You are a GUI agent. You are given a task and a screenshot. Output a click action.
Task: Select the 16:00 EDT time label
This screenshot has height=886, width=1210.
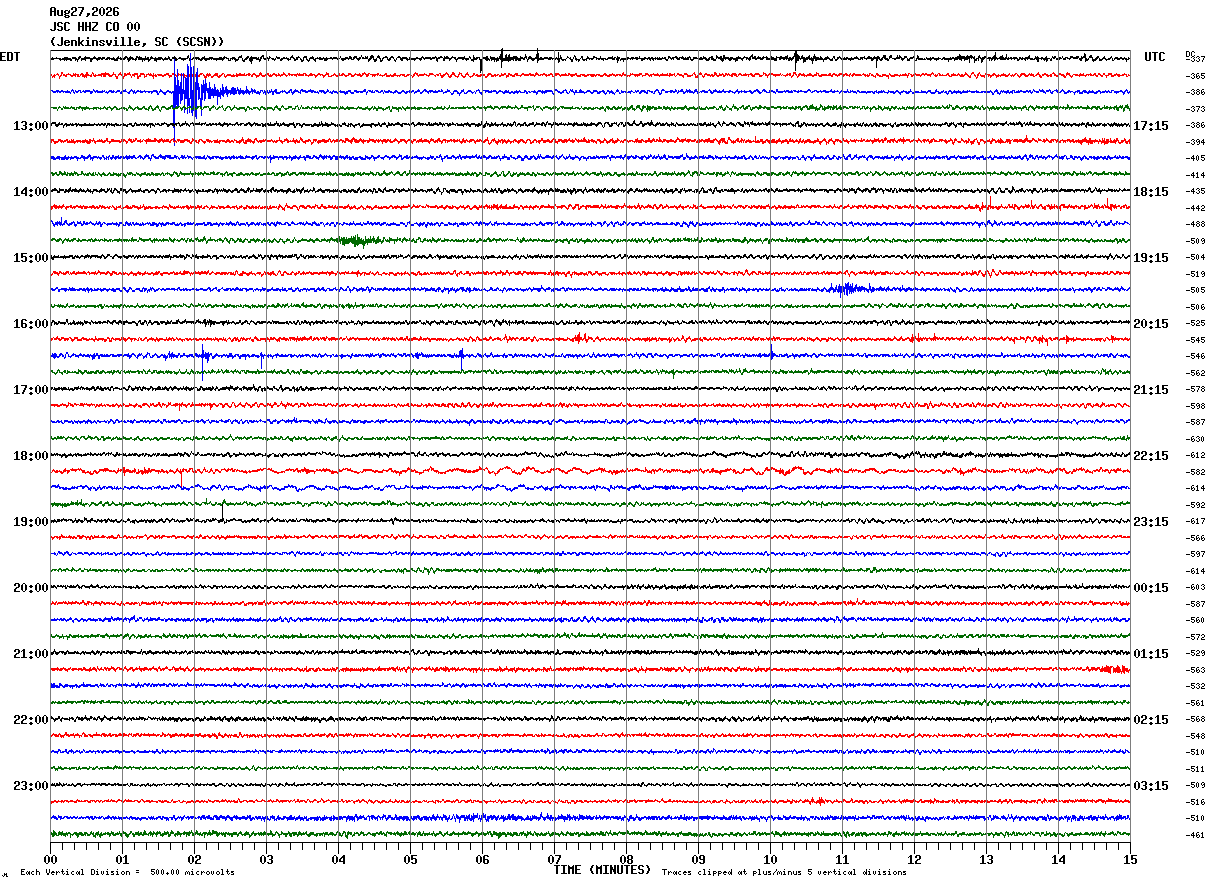point(31,323)
